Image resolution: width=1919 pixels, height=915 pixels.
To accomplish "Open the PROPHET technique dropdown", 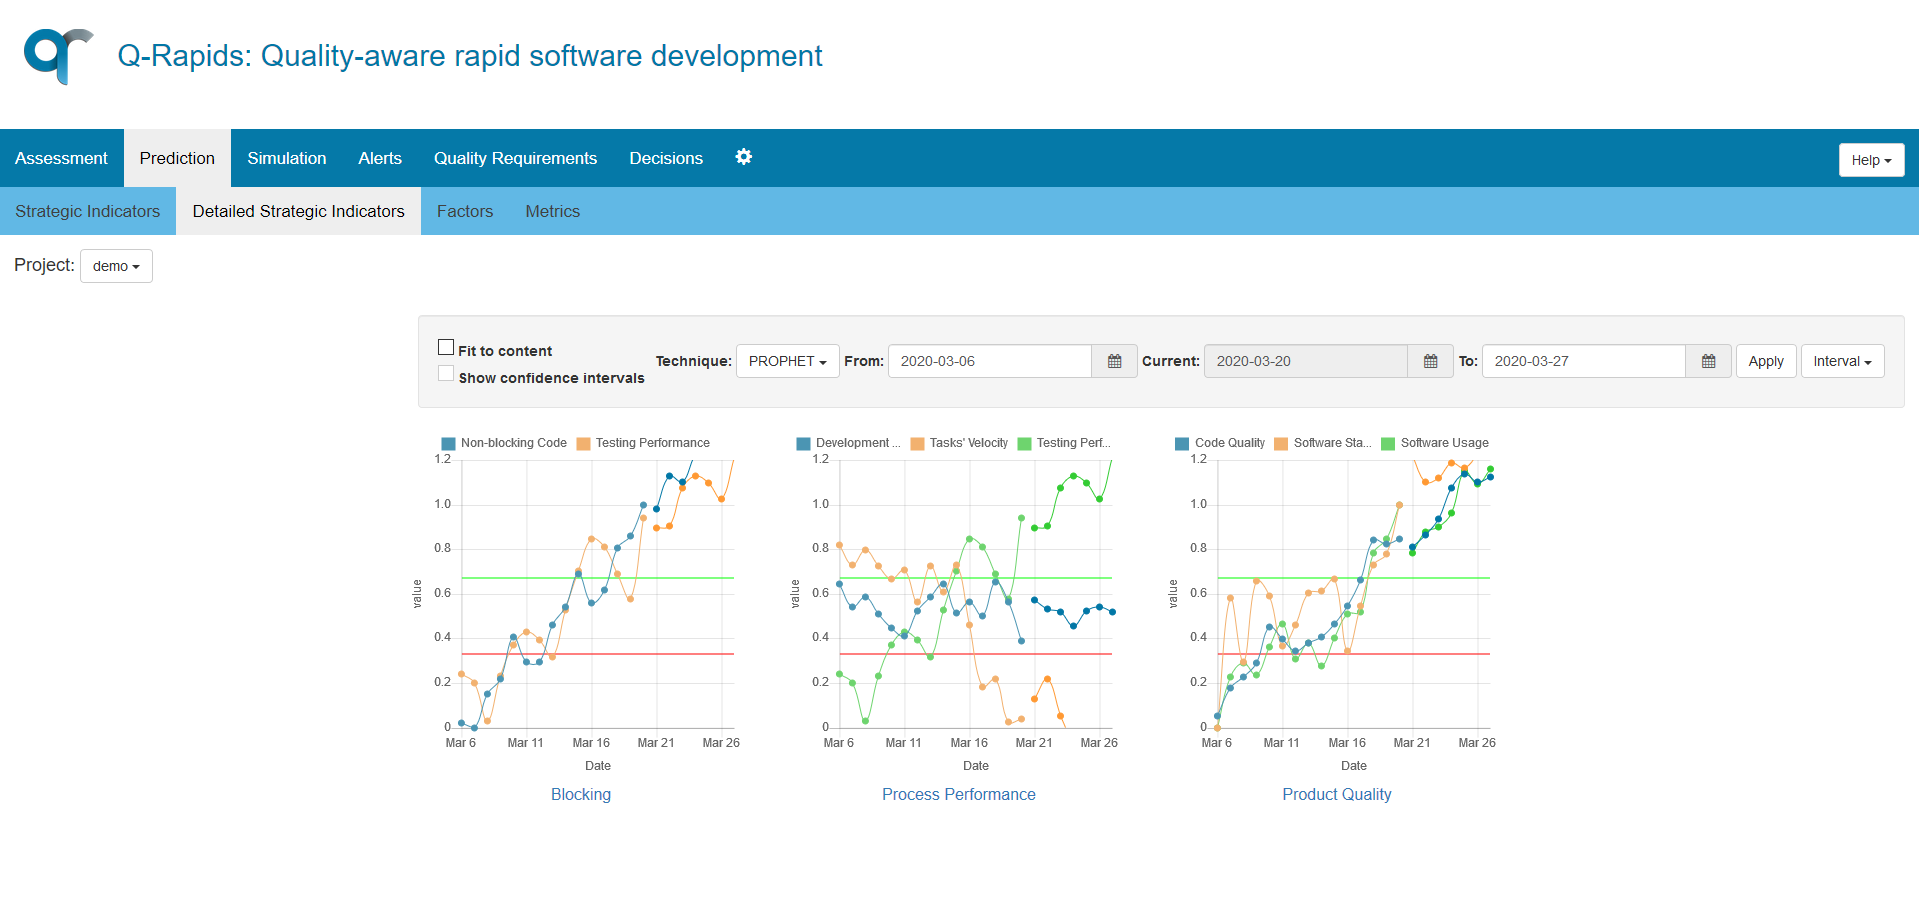I will coord(787,361).
